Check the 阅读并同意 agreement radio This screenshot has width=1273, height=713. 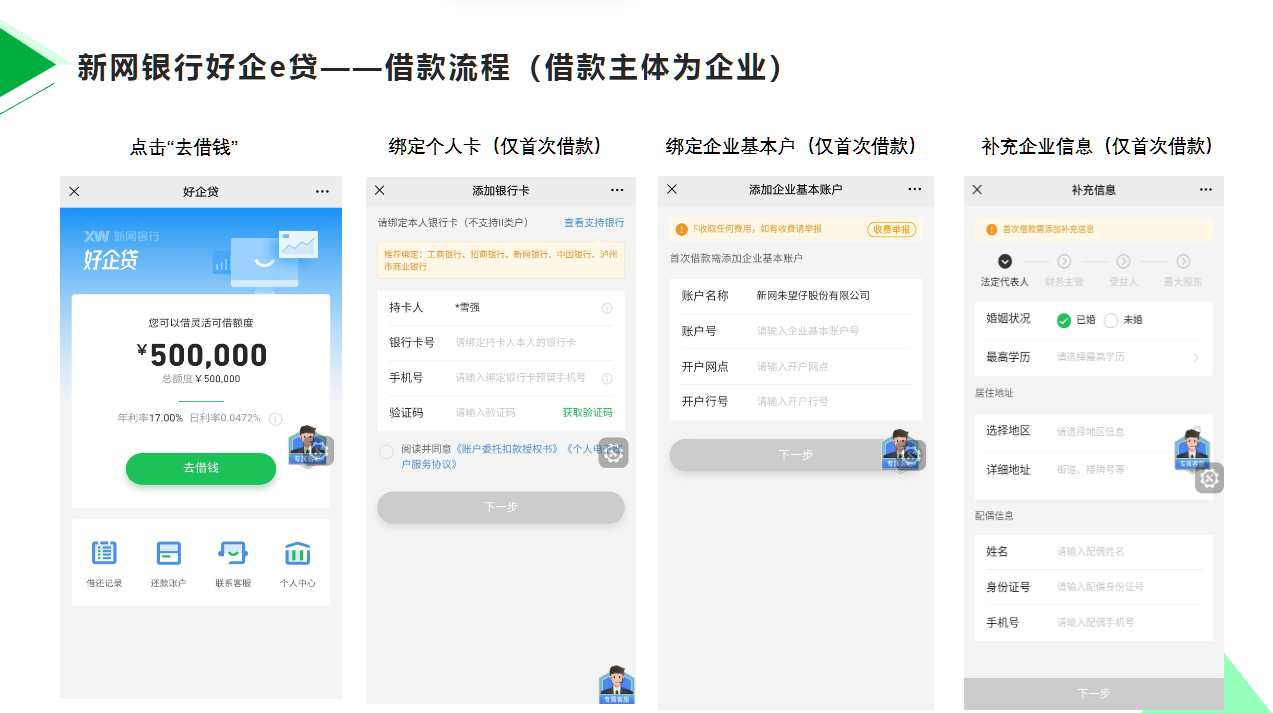tap(386, 452)
